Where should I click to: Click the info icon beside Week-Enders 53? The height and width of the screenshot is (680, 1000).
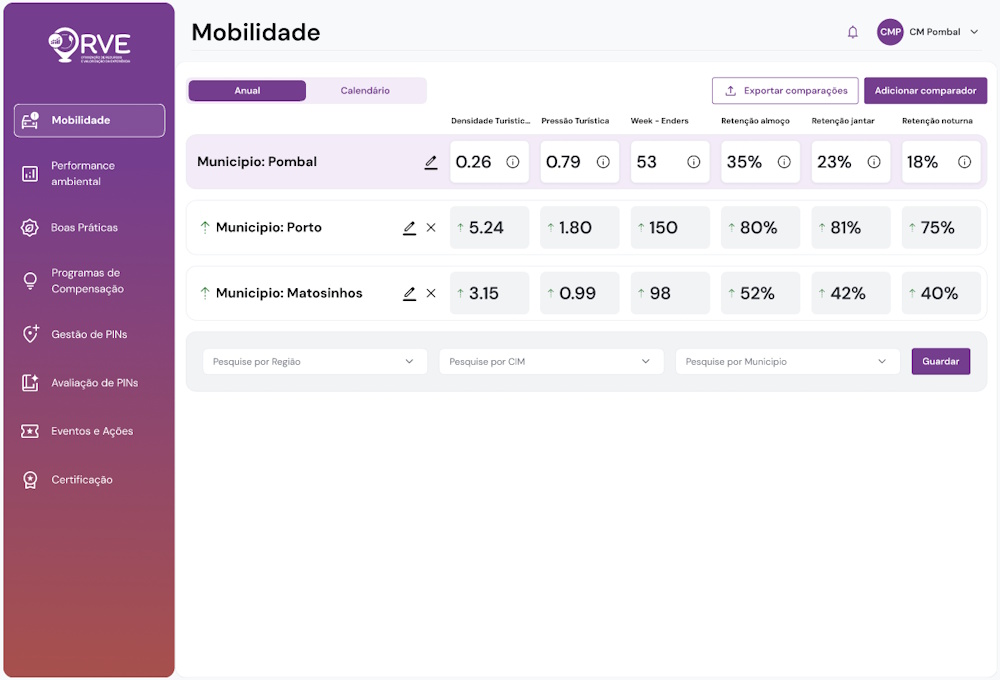coord(693,162)
